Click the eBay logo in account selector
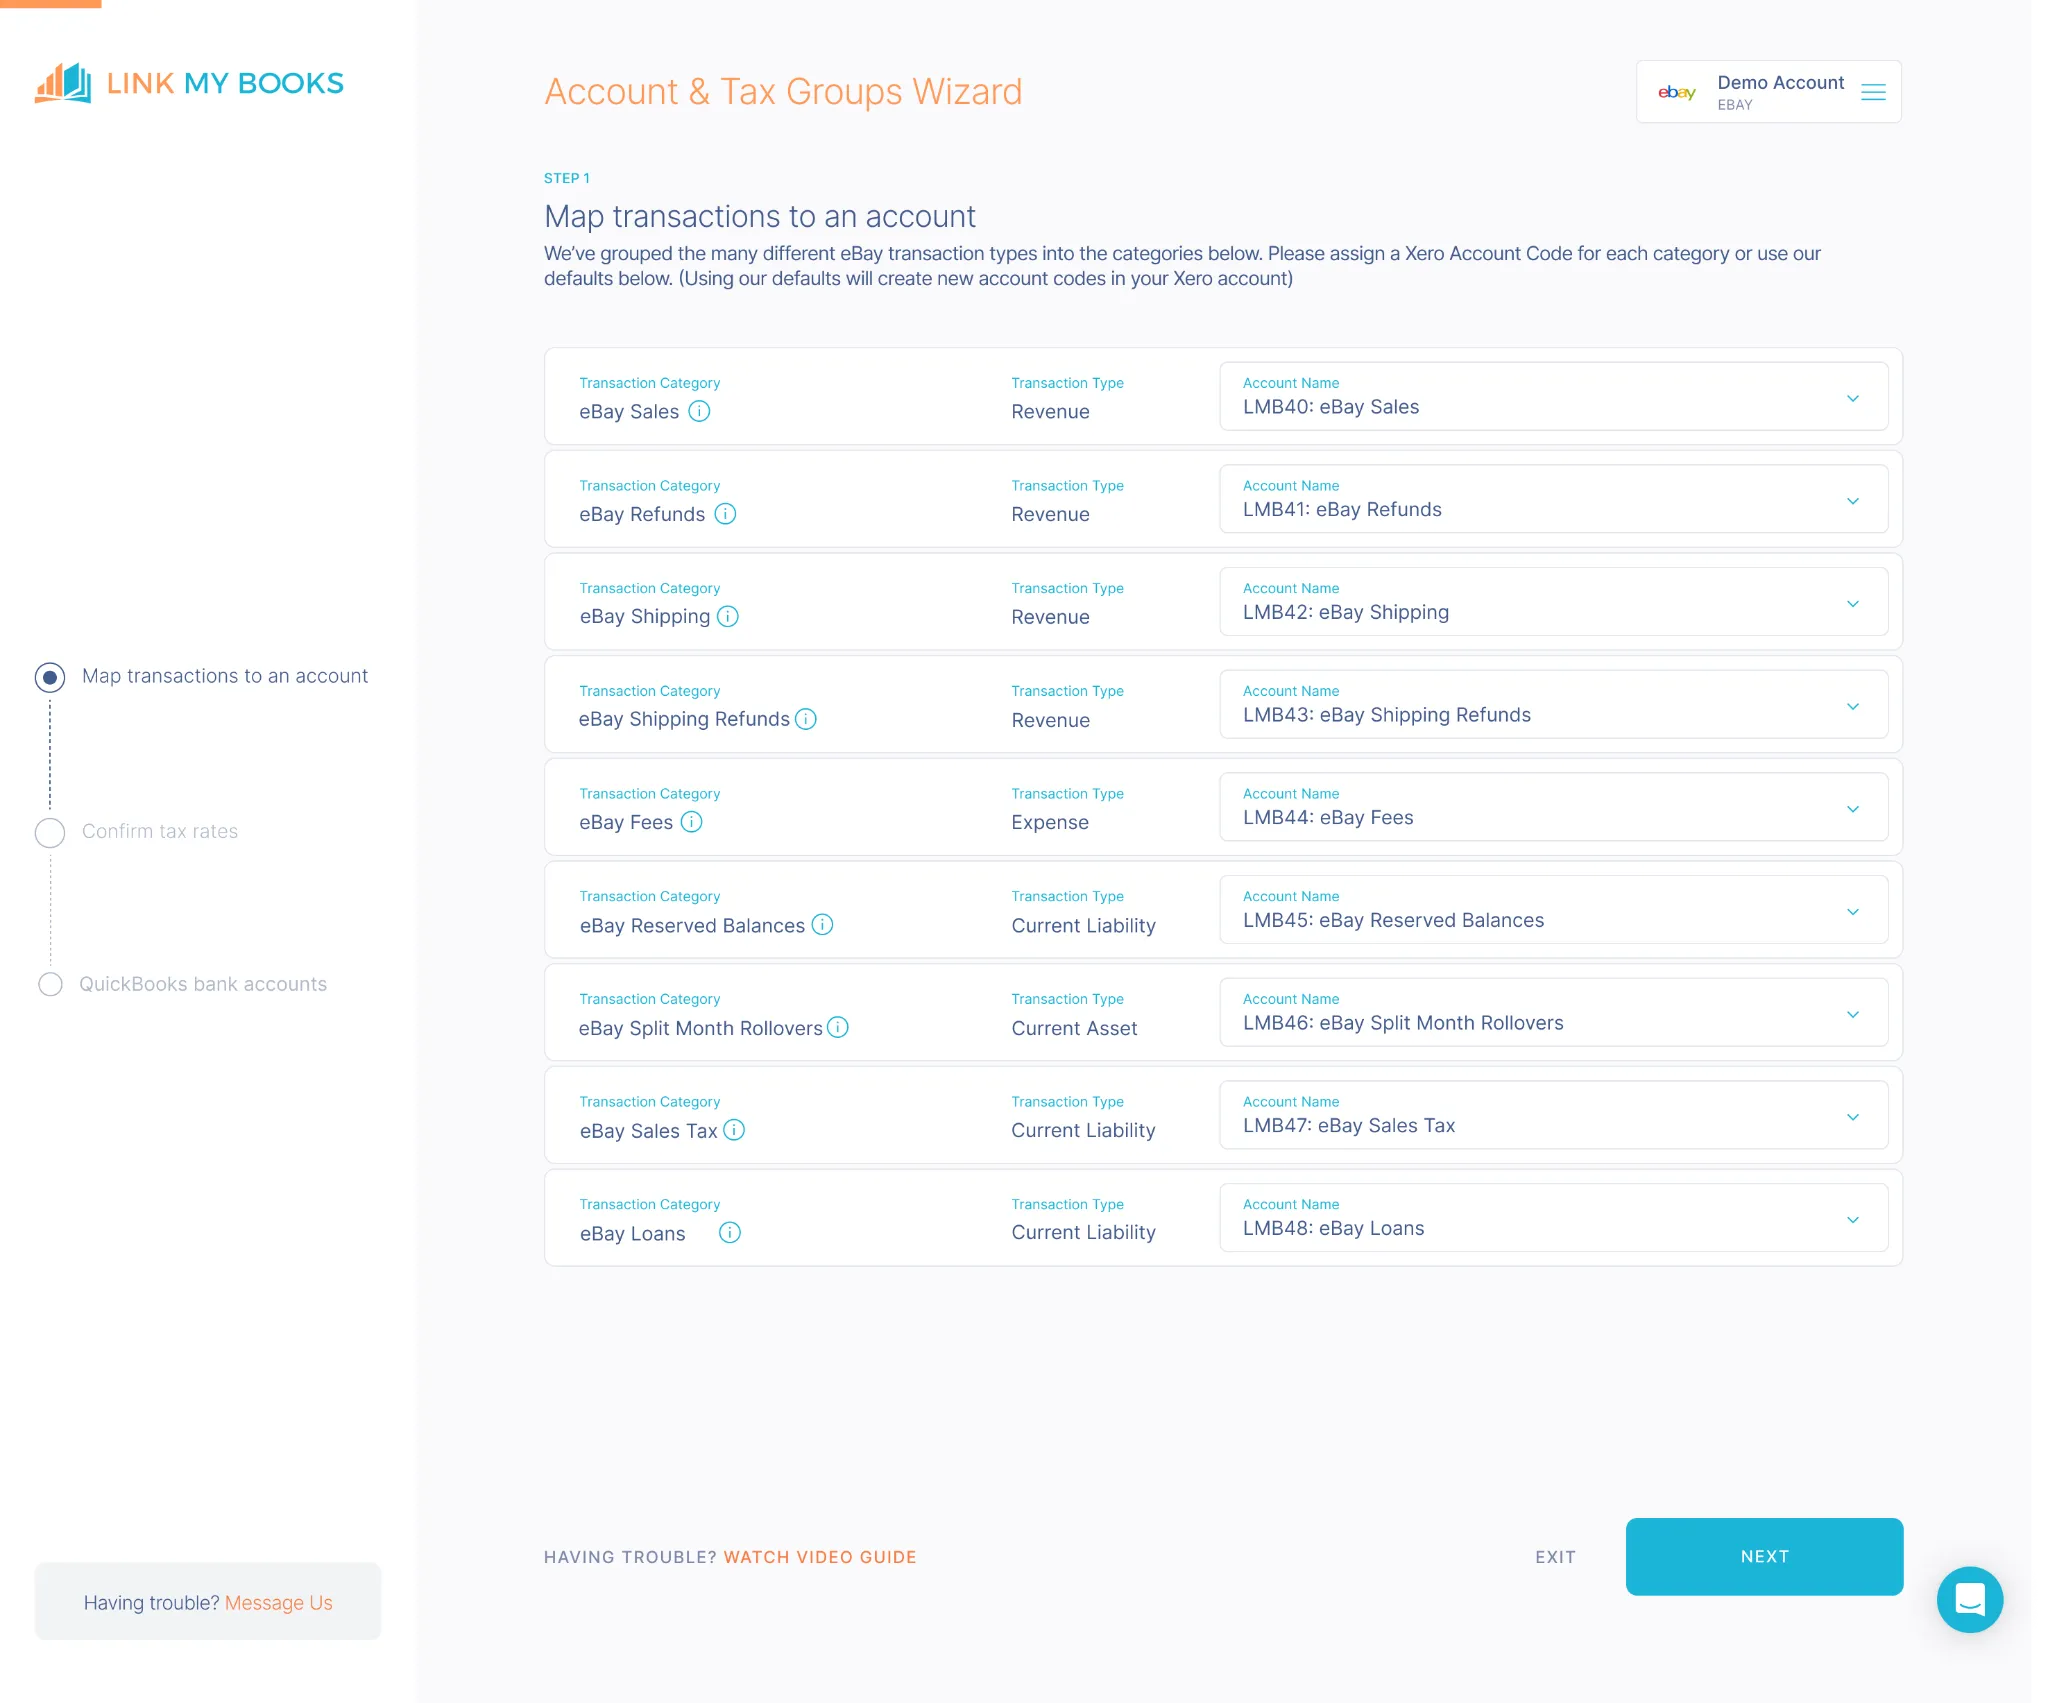This screenshot has width=2048, height=1703. tap(1677, 92)
